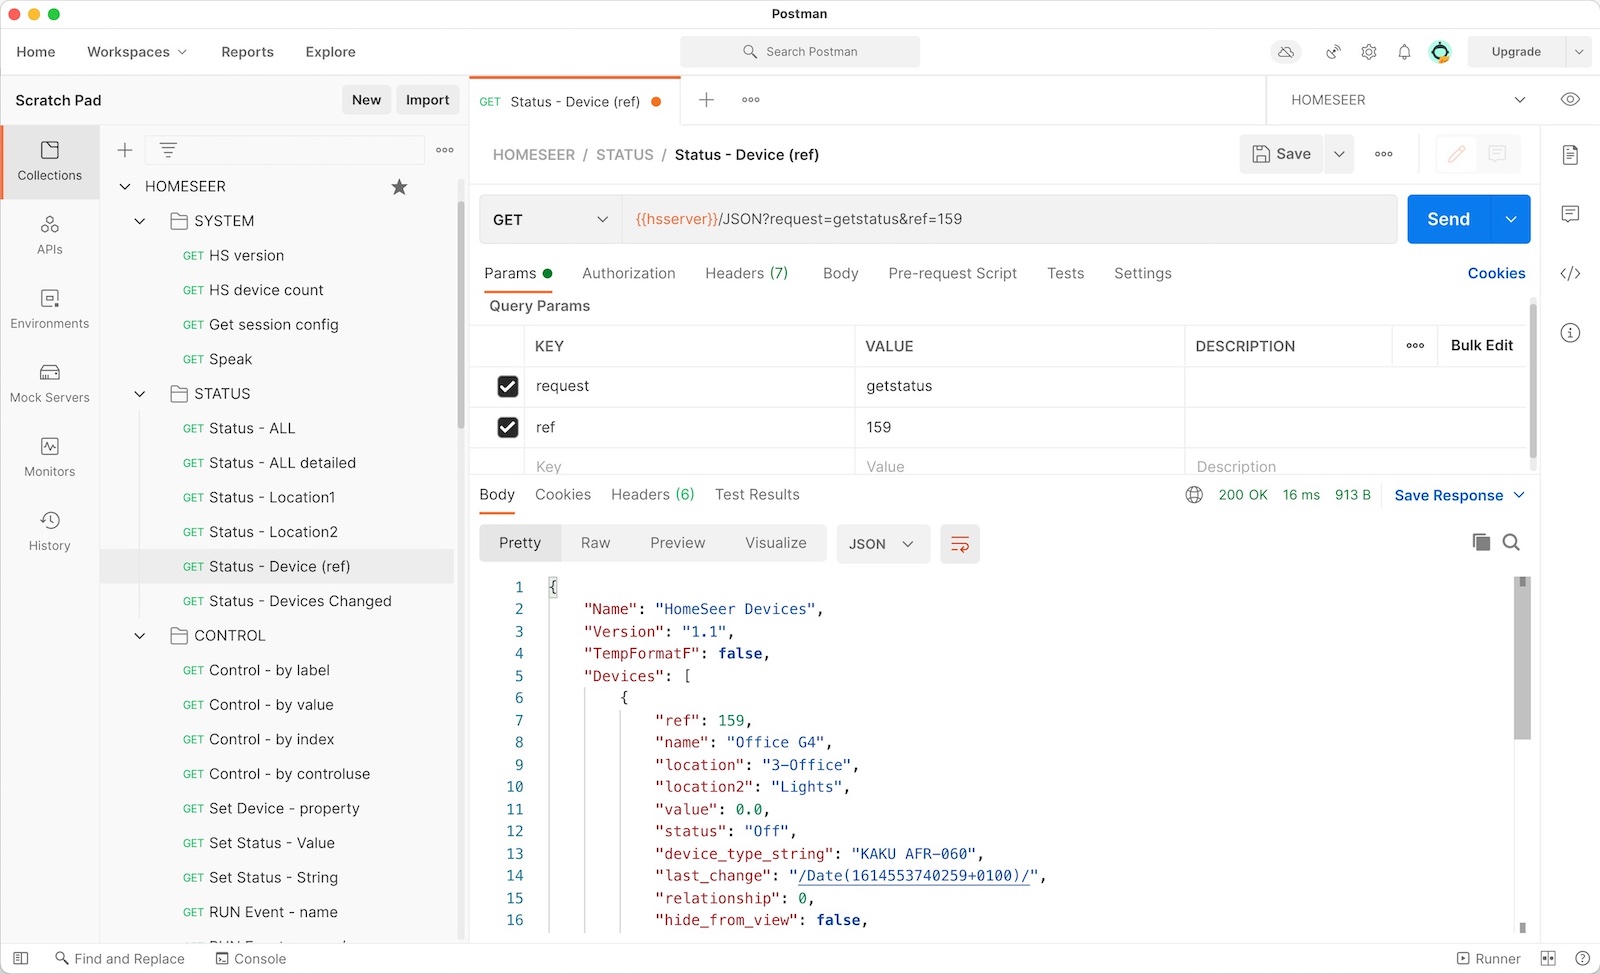Open the notifications bell icon
Image resolution: width=1600 pixels, height=974 pixels.
point(1404,52)
